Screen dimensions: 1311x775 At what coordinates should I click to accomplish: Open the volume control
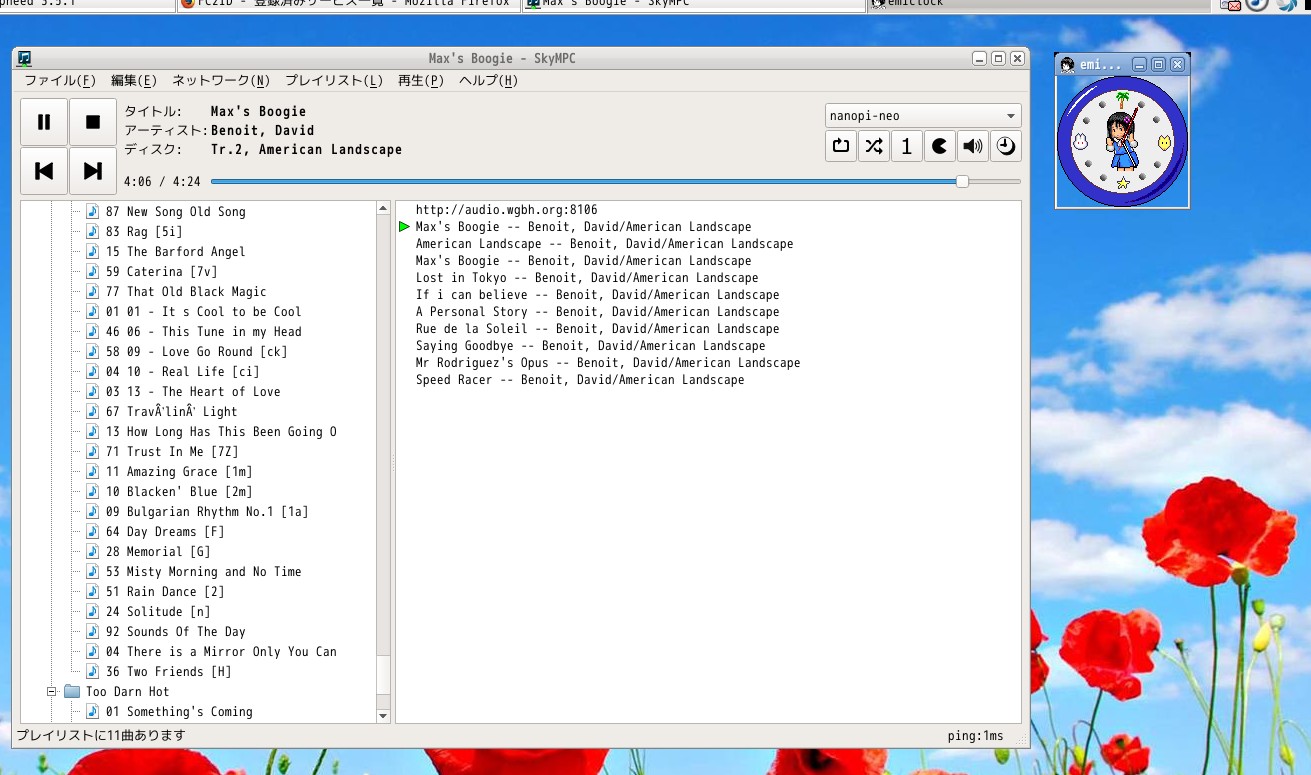(x=972, y=146)
